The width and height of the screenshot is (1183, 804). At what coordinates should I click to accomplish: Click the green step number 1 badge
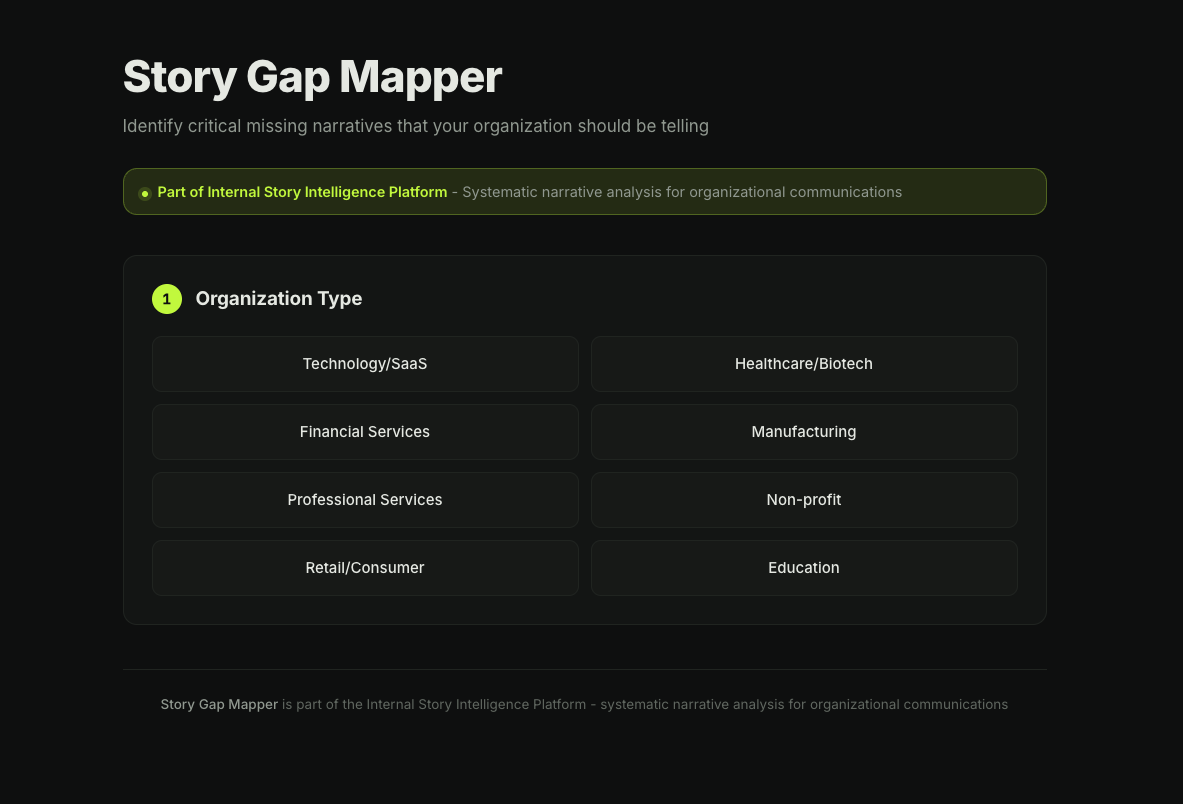[167, 298]
